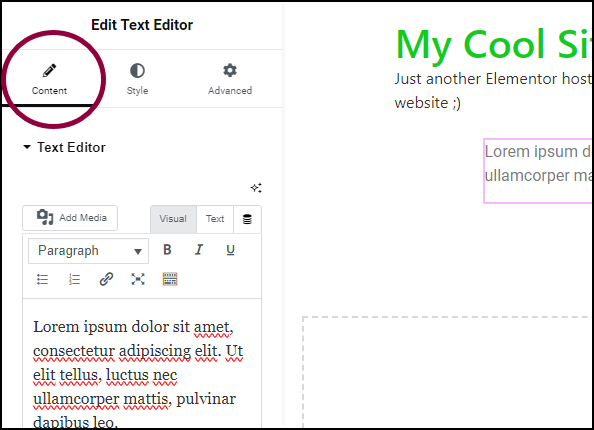Switch to the Content tab

(x=49, y=79)
